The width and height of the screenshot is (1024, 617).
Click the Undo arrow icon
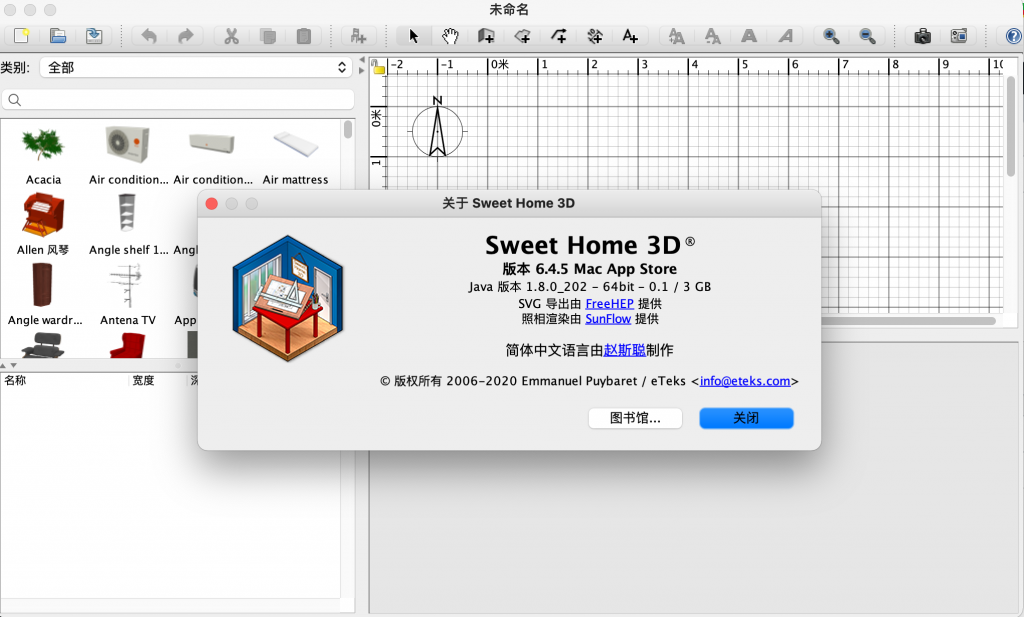point(150,36)
